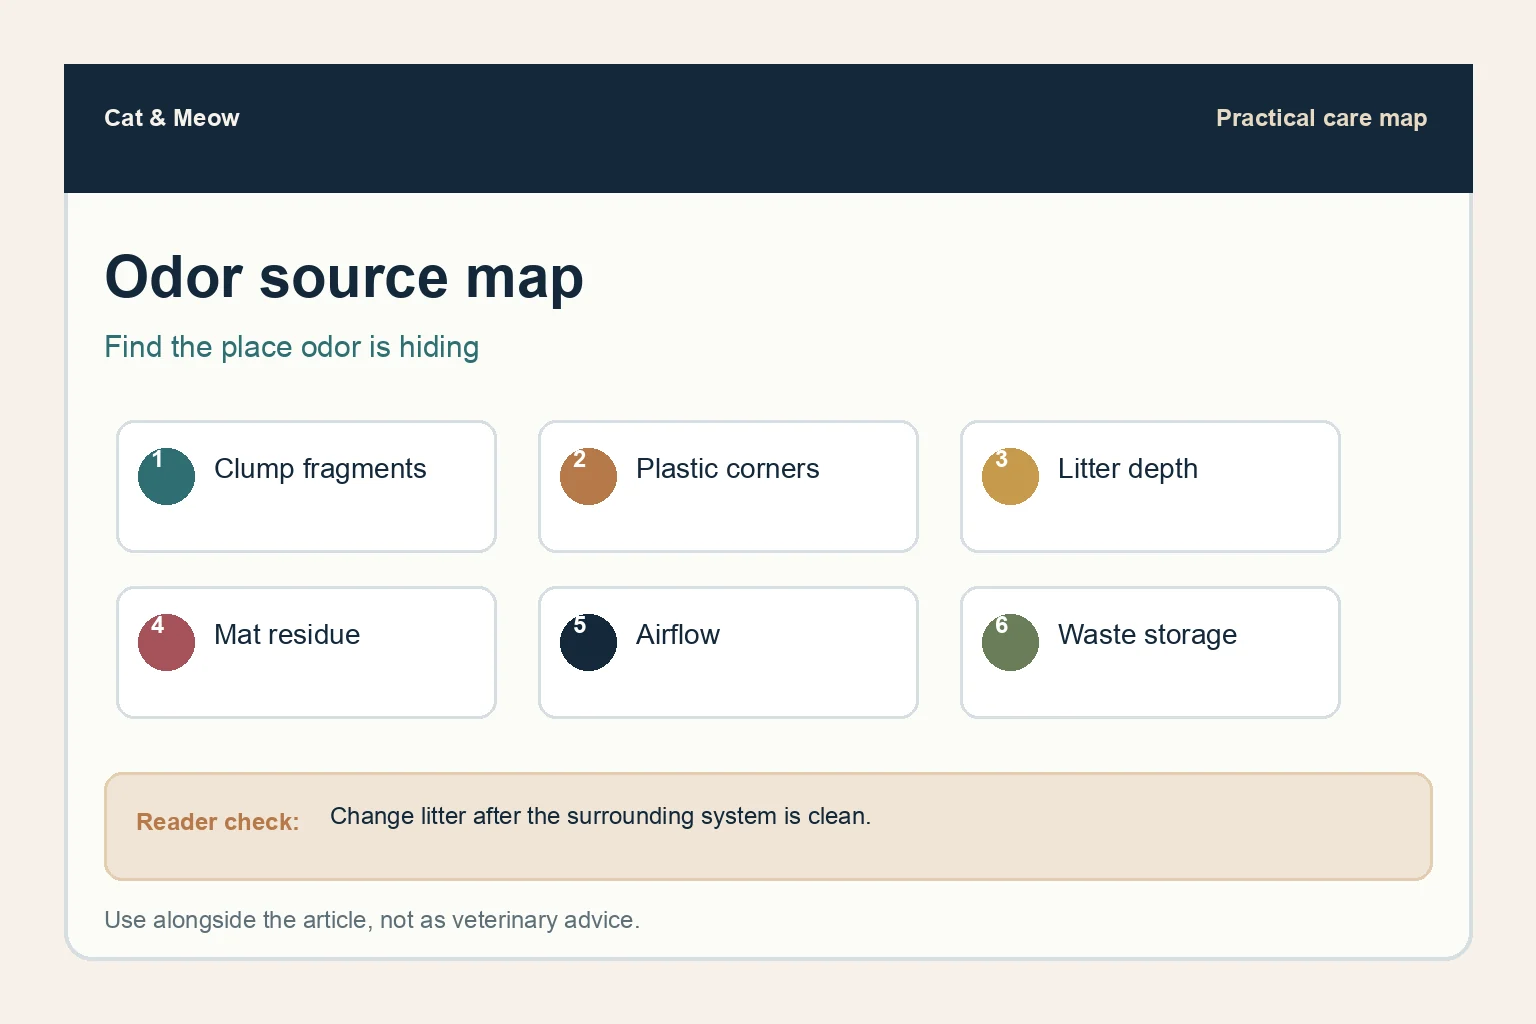Open the Litter depth card

tap(1150, 486)
